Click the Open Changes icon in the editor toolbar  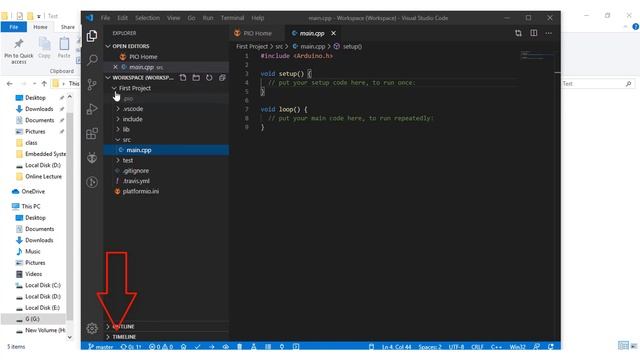518,33
